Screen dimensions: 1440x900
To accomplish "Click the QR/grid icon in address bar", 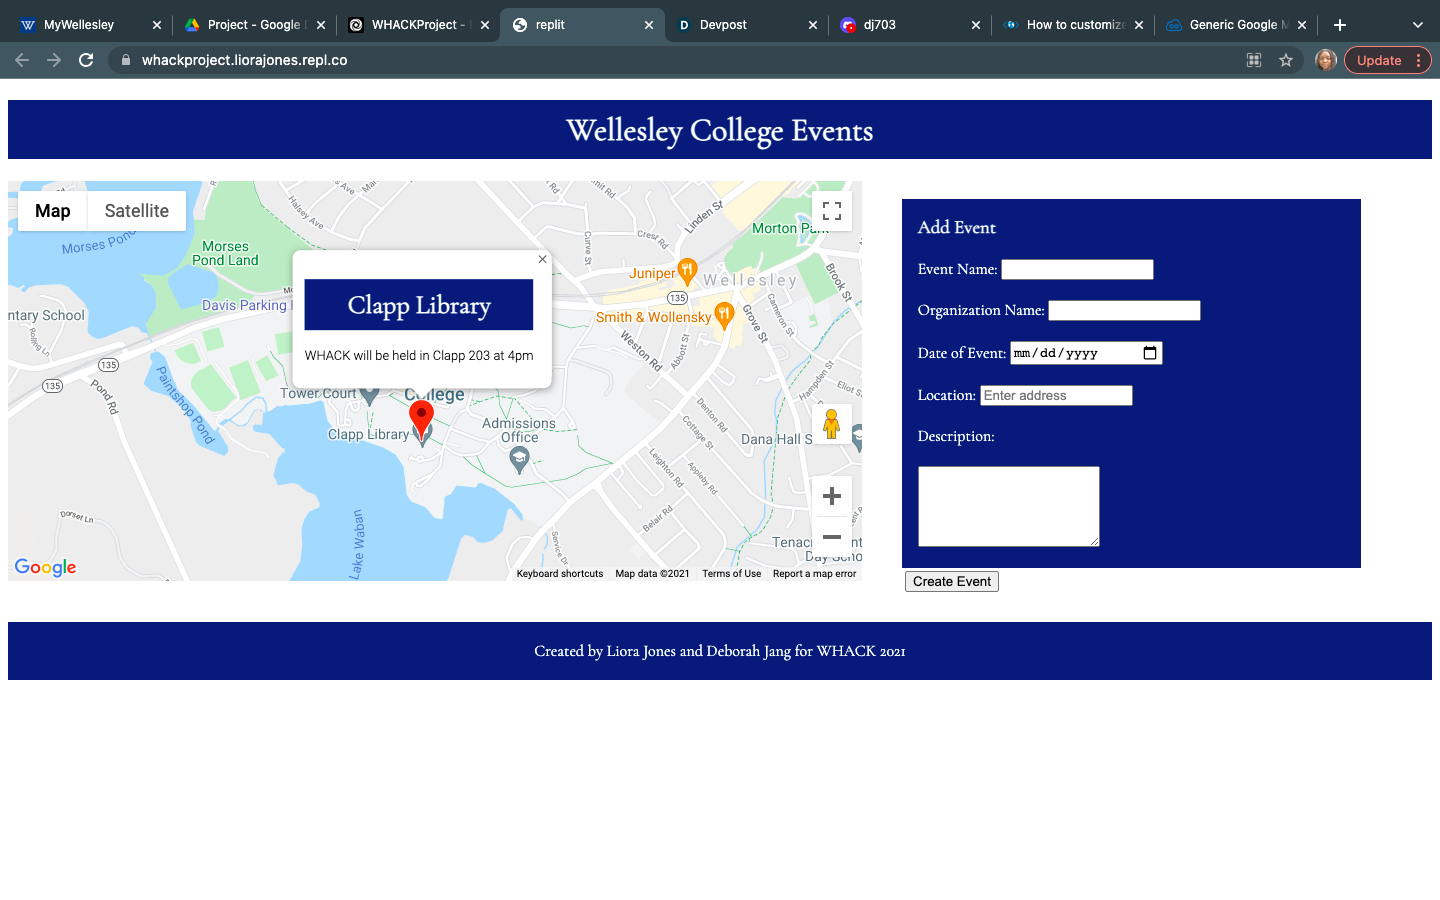I will pos(1254,60).
